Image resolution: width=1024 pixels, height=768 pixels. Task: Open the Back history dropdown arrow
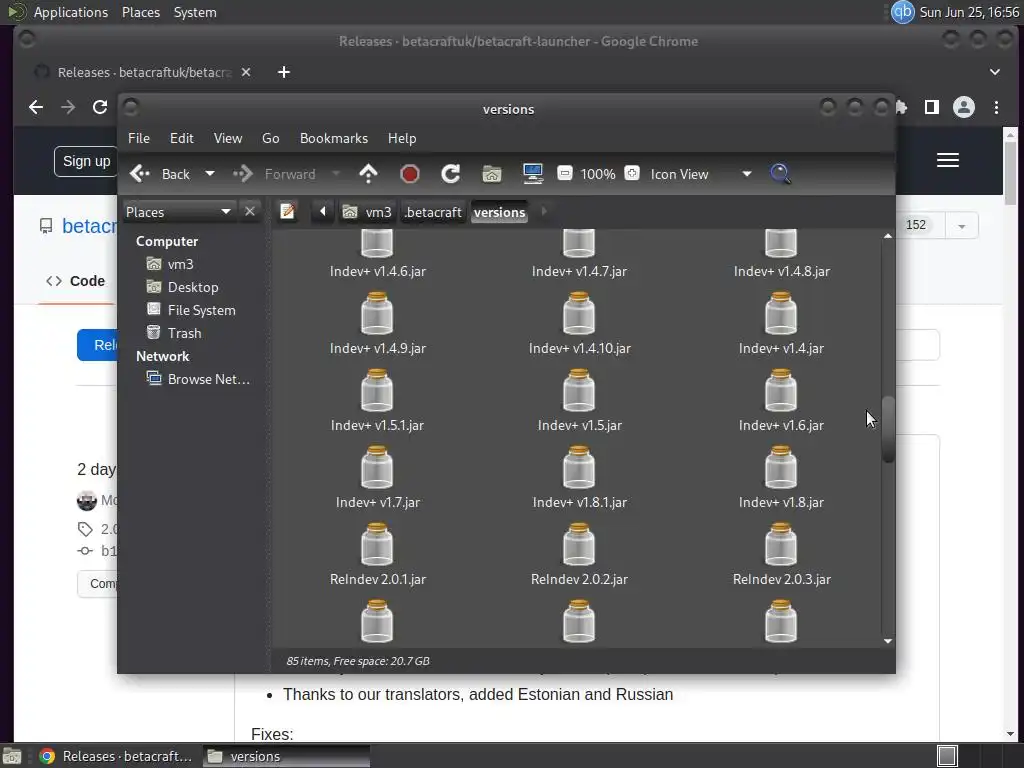pyautogui.click(x=210, y=174)
